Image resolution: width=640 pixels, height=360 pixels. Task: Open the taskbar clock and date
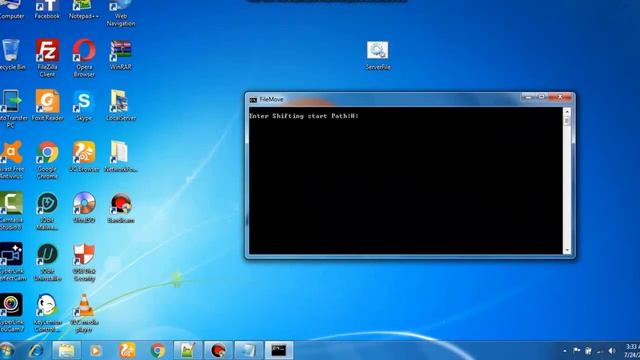coord(632,351)
